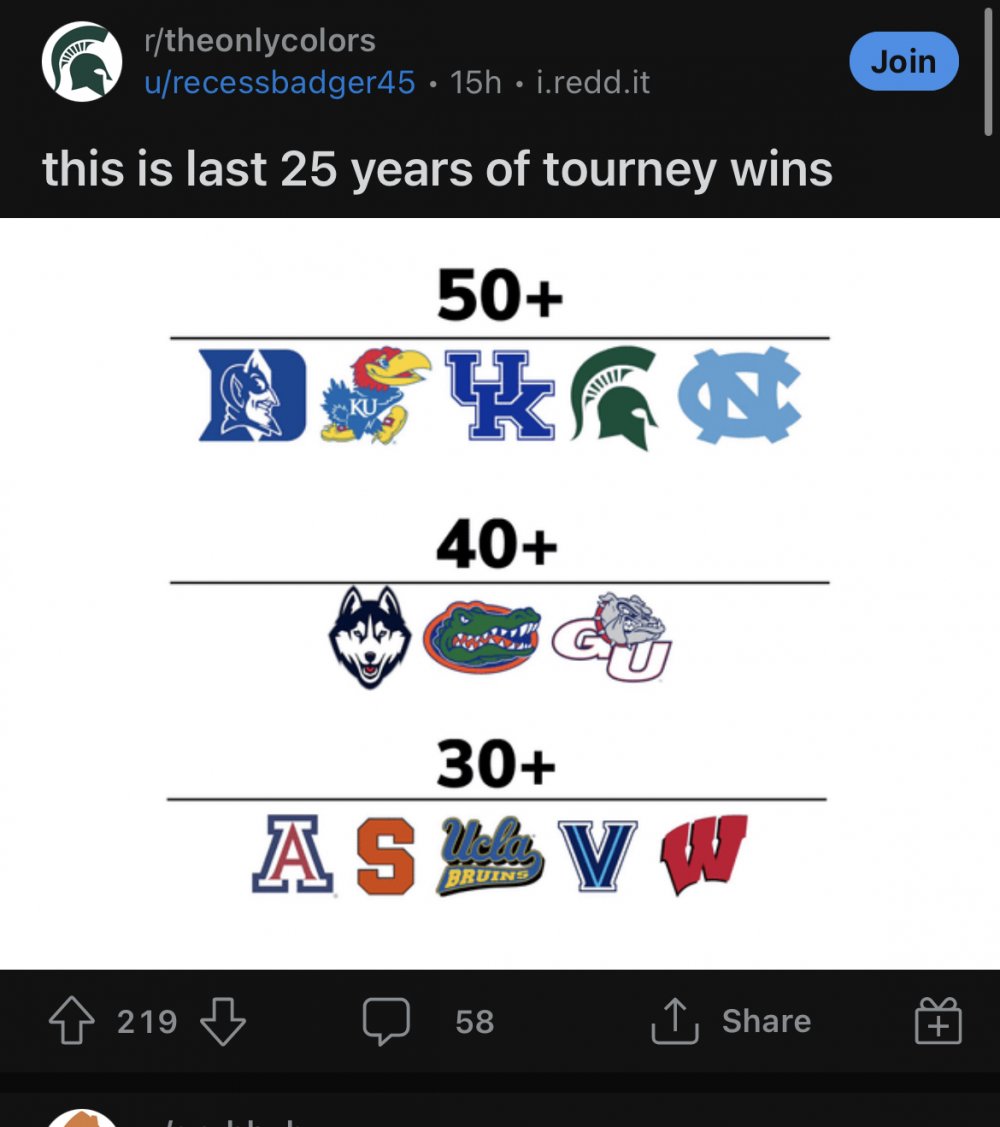Open the post title text

pos(437,168)
